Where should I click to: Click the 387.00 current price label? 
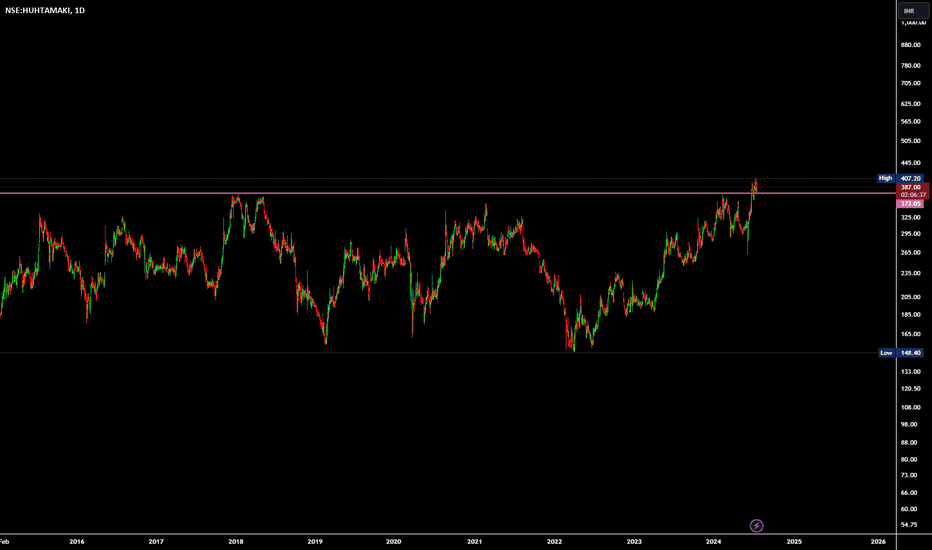click(x=911, y=187)
